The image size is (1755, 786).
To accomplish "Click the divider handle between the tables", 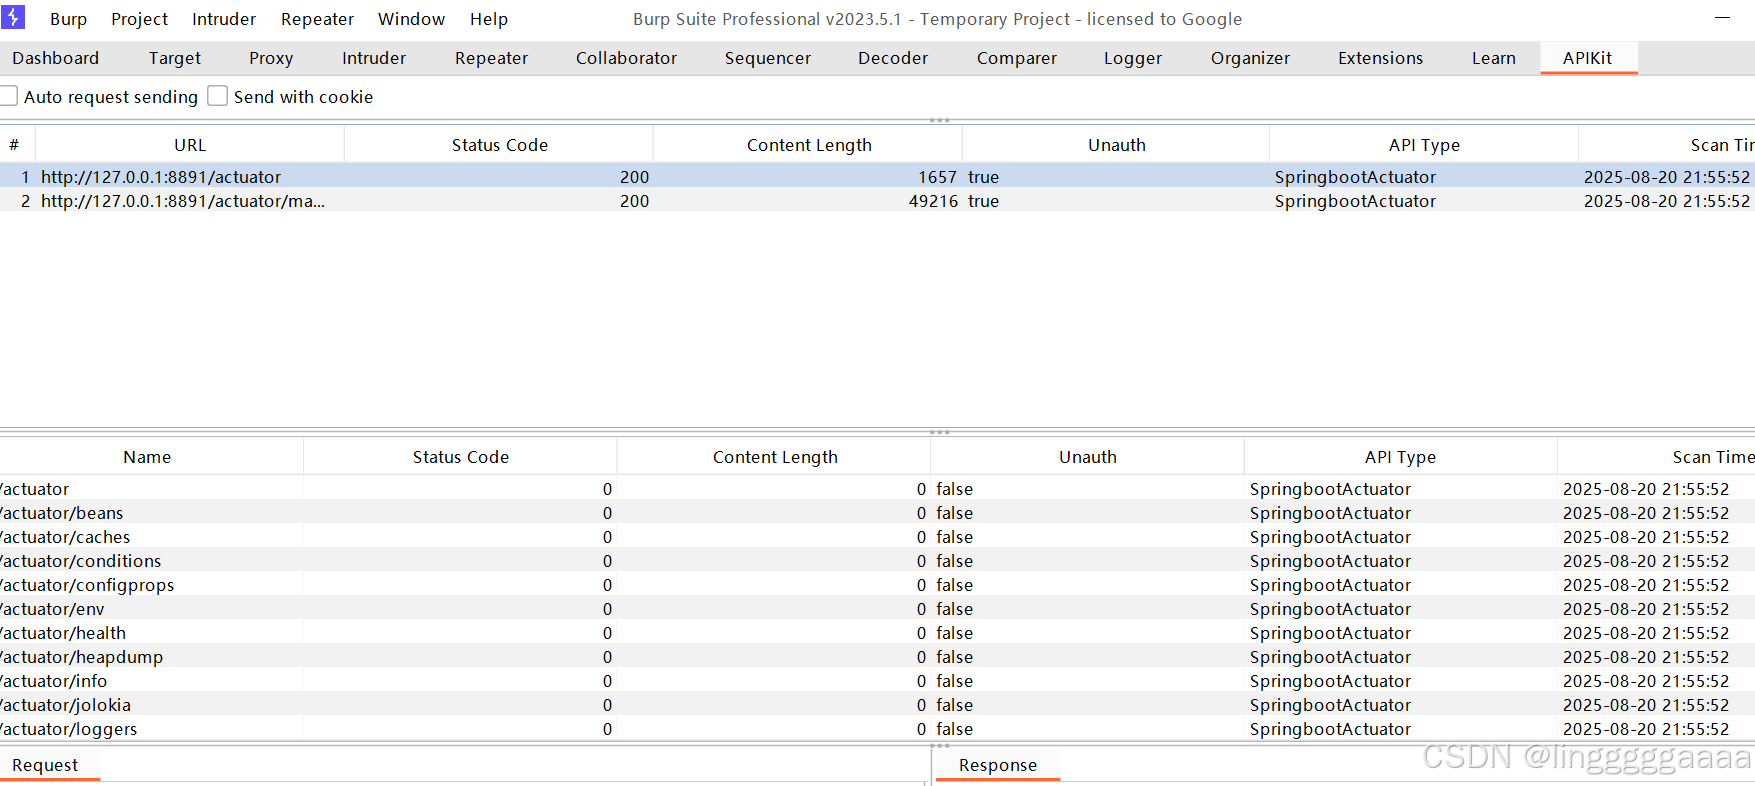I will point(939,432).
